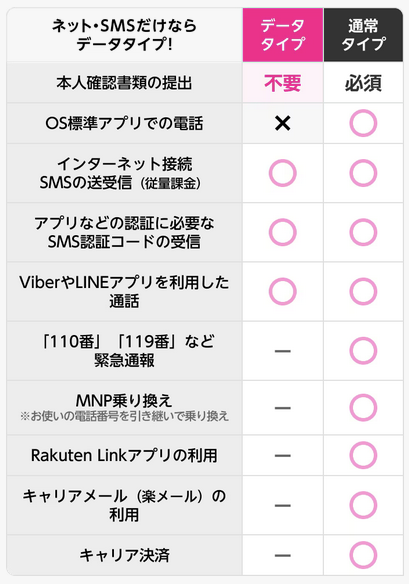This screenshot has width=409, height=584.
Task: Click the dark 通常タイプ column header
Action: (x=363, y=35)
